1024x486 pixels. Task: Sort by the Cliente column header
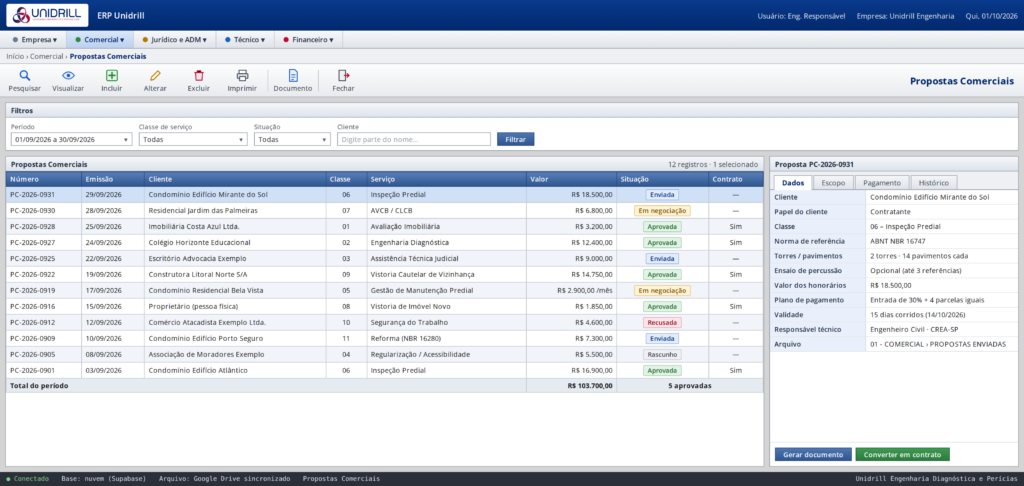pos(235,179)
